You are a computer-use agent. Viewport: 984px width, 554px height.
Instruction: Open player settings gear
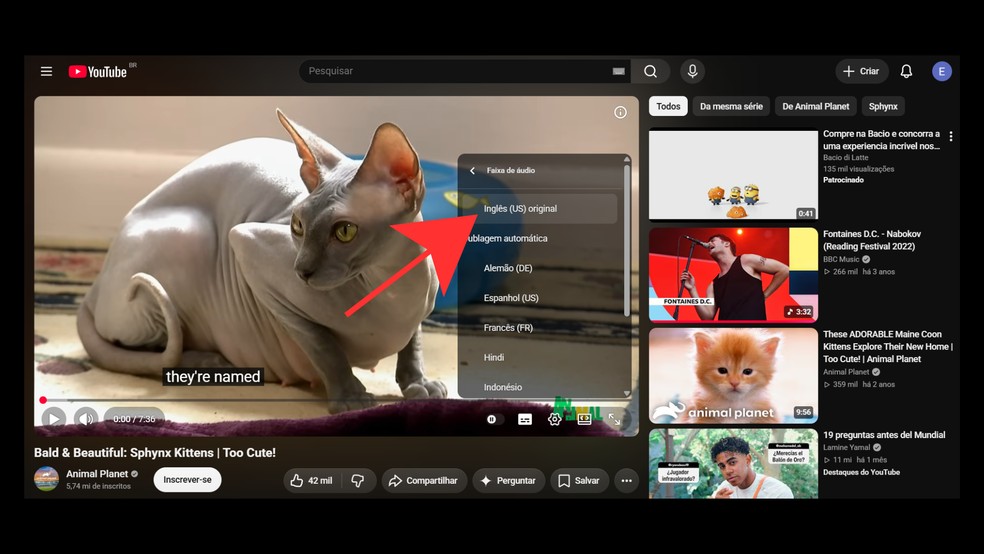coord(554,419)
